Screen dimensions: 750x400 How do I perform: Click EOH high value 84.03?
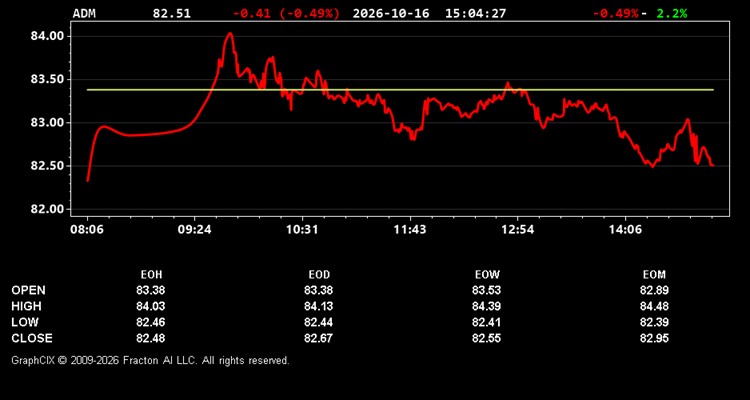(x=151, y=306)
